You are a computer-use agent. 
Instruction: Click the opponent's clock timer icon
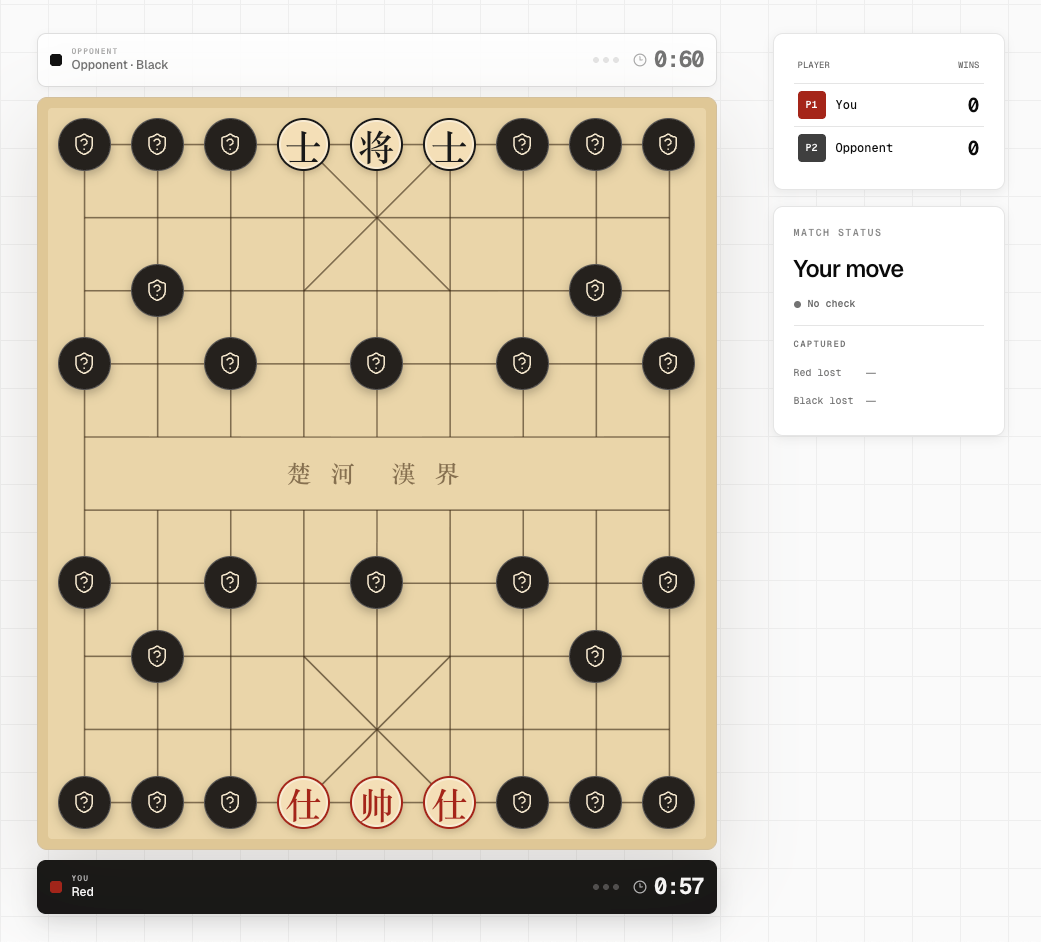640,60
